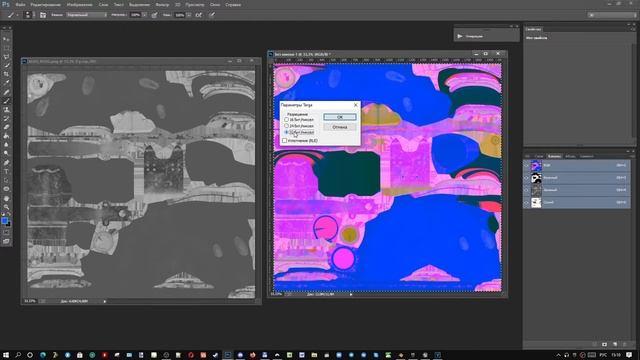640x360 pixels.
Task: Select the Lasso tool
Action: (6, 57)
